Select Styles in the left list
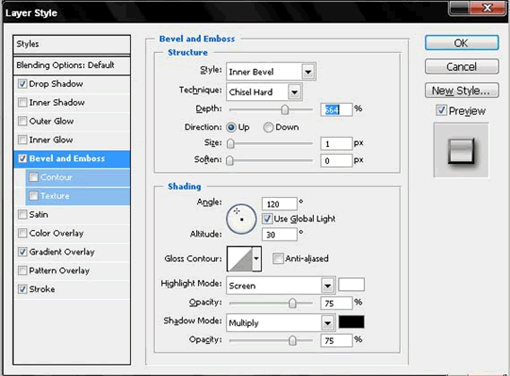This screenshot has width=510, height=376. 72,44
